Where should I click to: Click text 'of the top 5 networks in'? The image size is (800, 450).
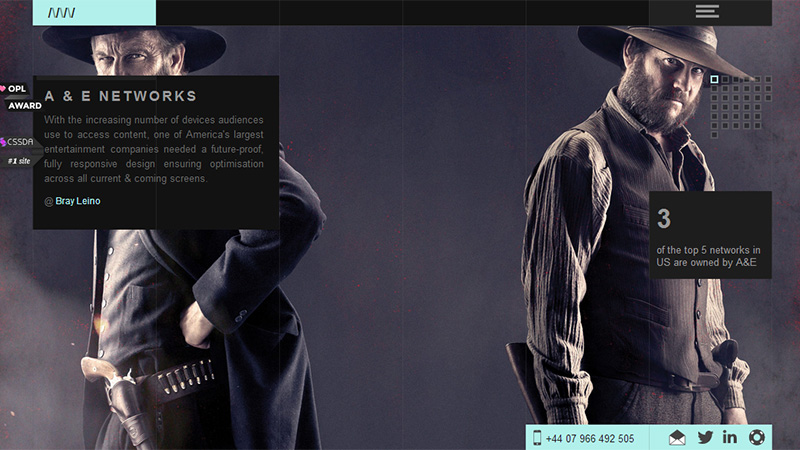[x=708, y=250]
